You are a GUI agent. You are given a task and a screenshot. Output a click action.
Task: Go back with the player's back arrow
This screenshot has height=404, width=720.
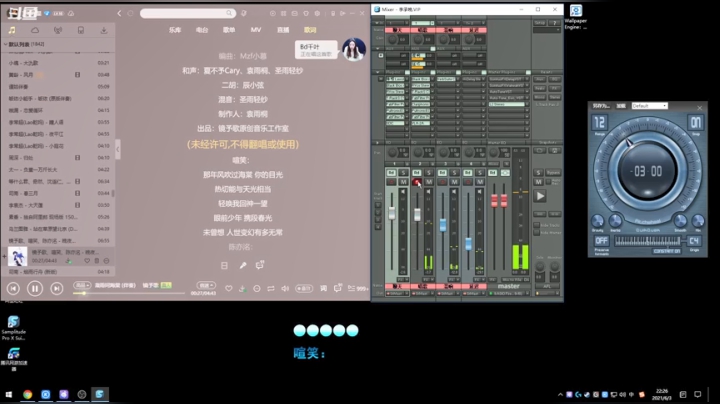click(119, 13)
